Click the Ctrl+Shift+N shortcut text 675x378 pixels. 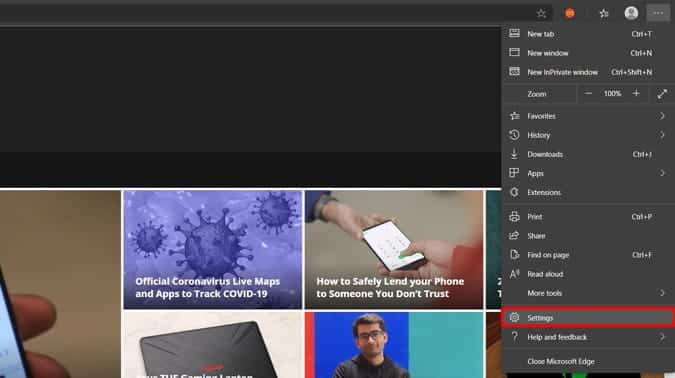[632, 72]
